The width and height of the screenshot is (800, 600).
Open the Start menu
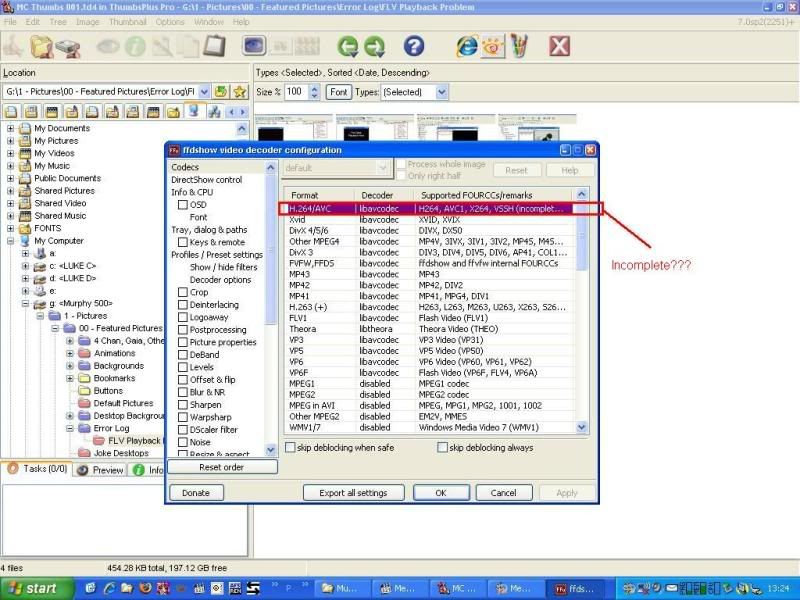point(35,589)
